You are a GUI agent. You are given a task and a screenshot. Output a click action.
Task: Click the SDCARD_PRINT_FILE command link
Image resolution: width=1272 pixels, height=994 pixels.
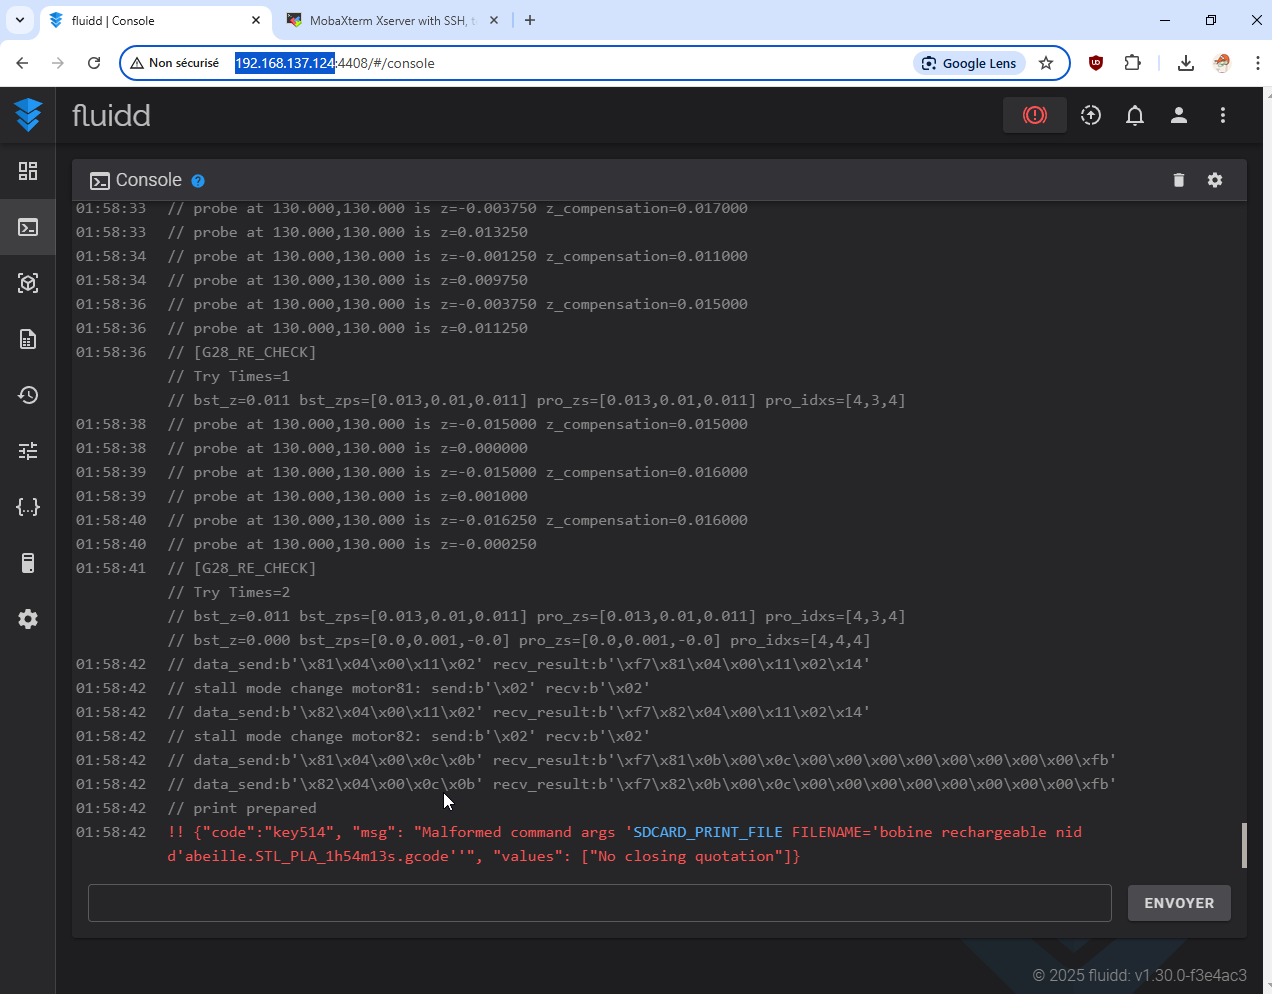tap(707, 832)
